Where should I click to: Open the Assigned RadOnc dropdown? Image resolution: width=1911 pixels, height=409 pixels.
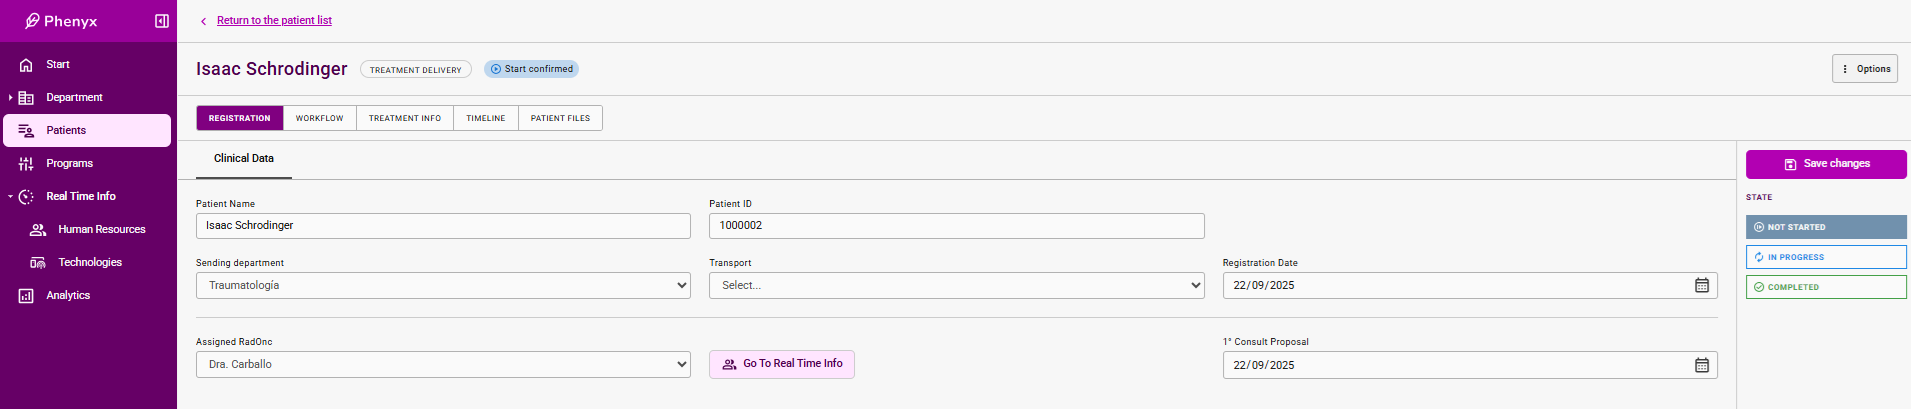coord(443,365)
